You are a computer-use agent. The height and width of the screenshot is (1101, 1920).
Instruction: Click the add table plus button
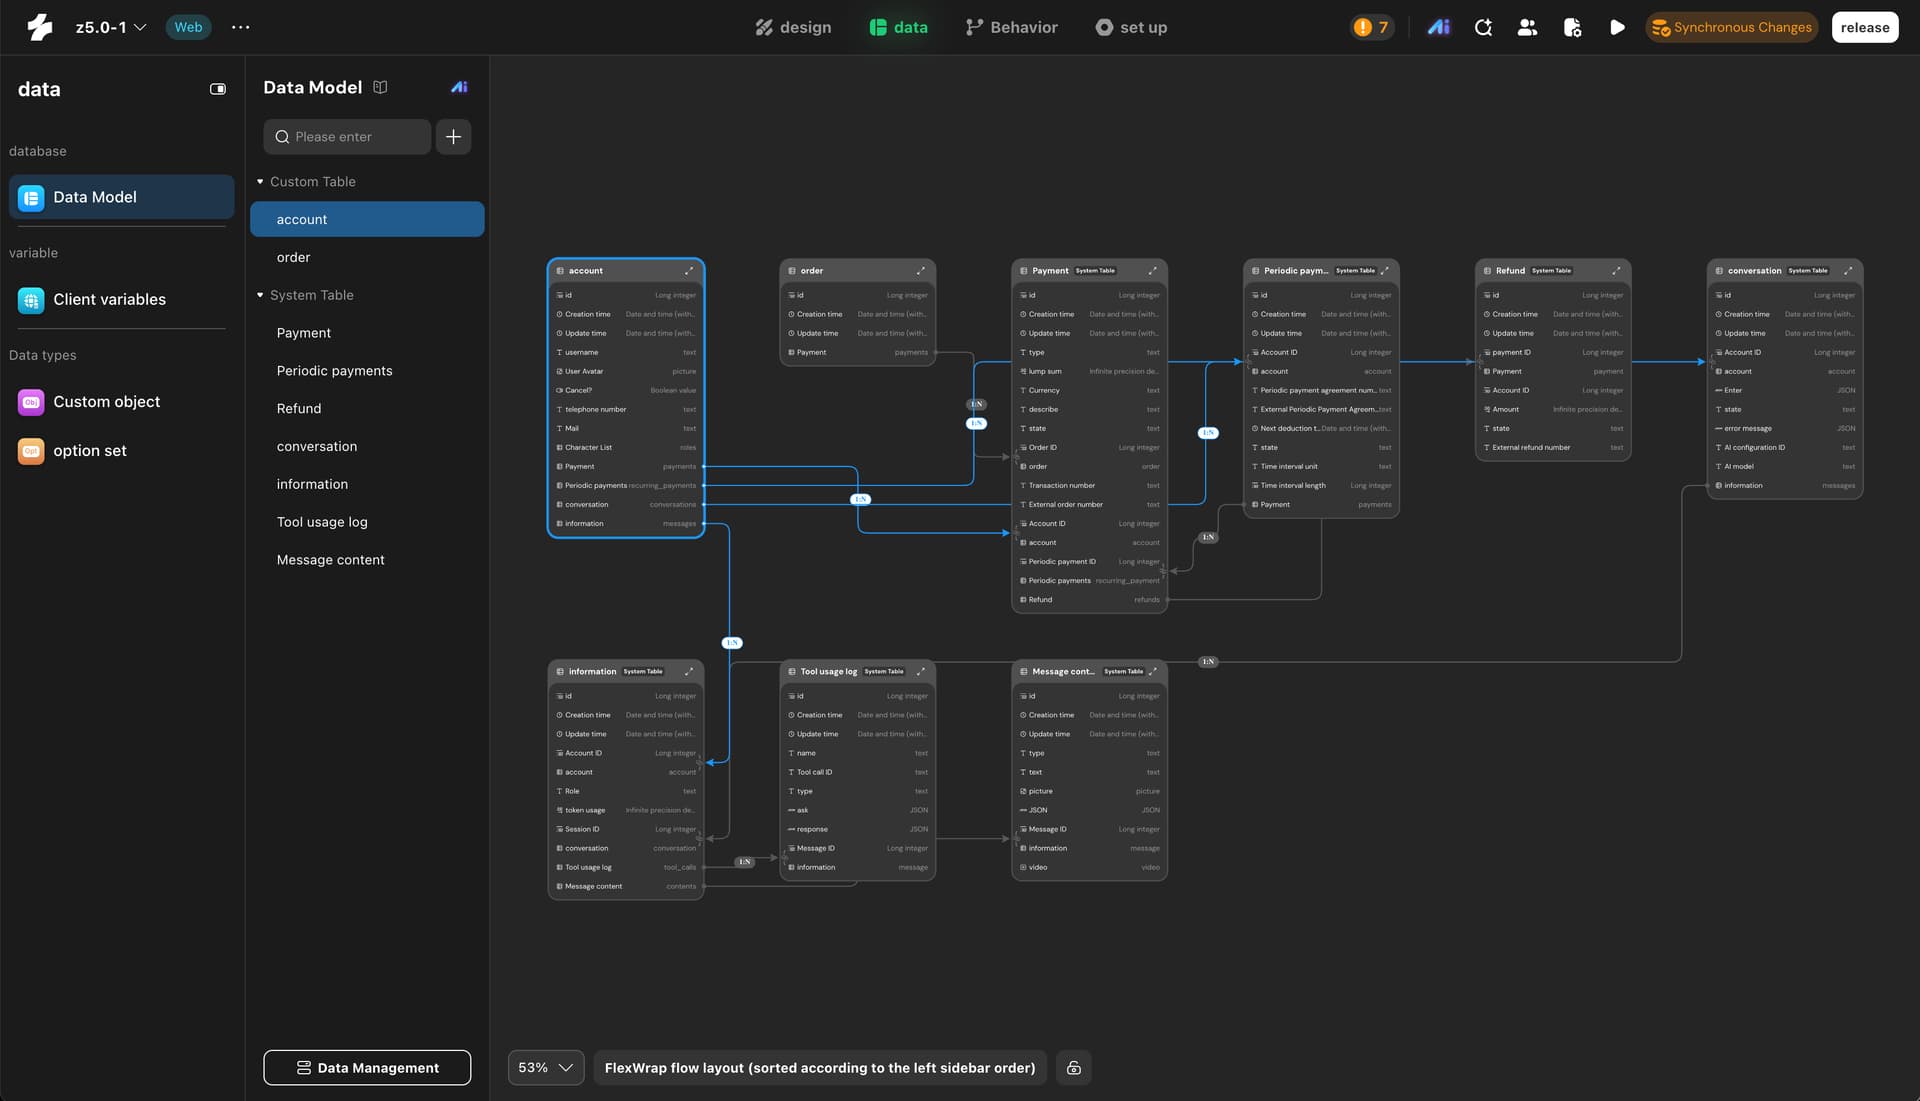point(453,137)
